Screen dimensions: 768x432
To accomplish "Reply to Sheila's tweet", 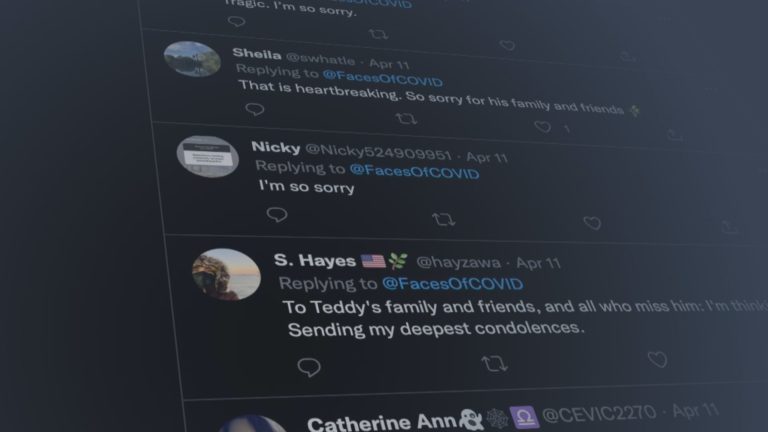I will point(255,109).
